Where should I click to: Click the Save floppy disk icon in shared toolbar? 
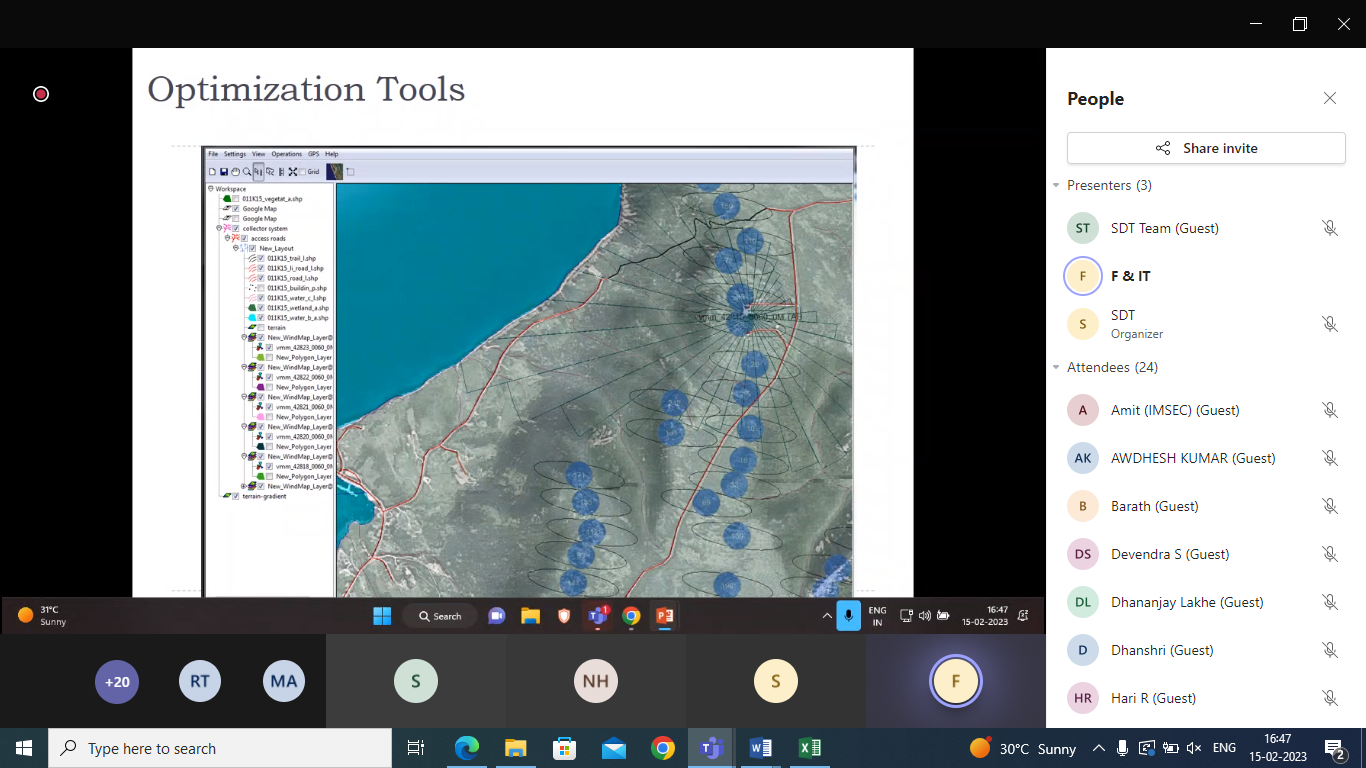[223, 172]
